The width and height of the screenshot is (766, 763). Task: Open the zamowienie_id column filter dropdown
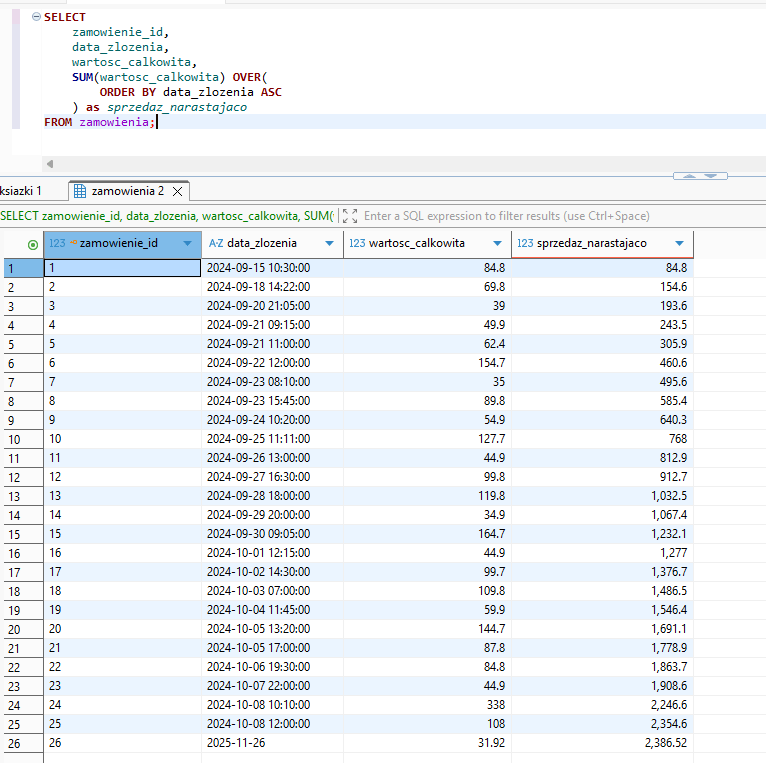click(187, 243)
